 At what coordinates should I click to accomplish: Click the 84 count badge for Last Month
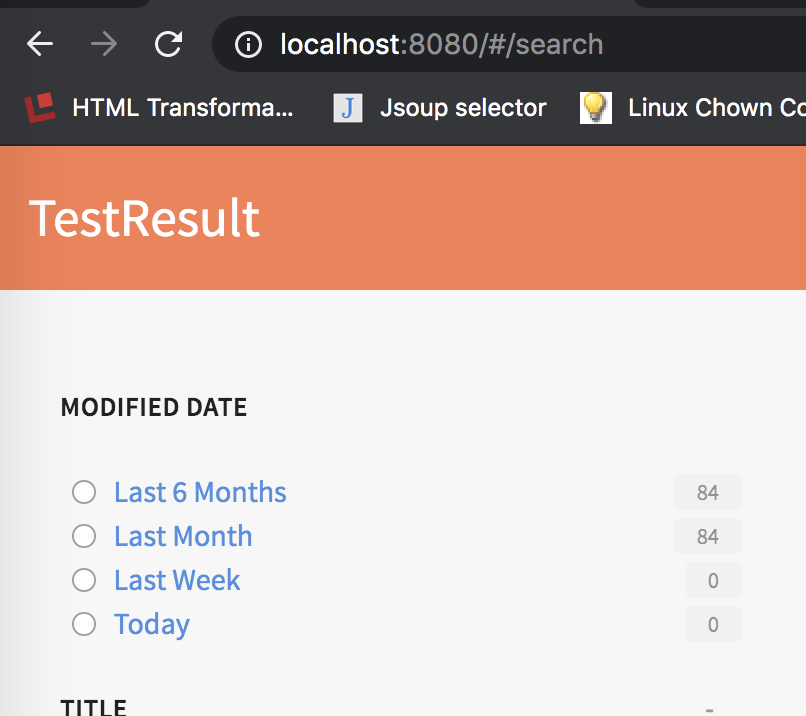tap(708, 537)
